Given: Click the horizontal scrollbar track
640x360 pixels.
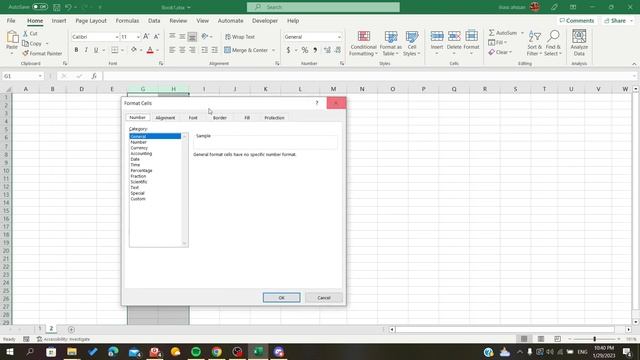Looking at the screenshot, I should point(505,329).
